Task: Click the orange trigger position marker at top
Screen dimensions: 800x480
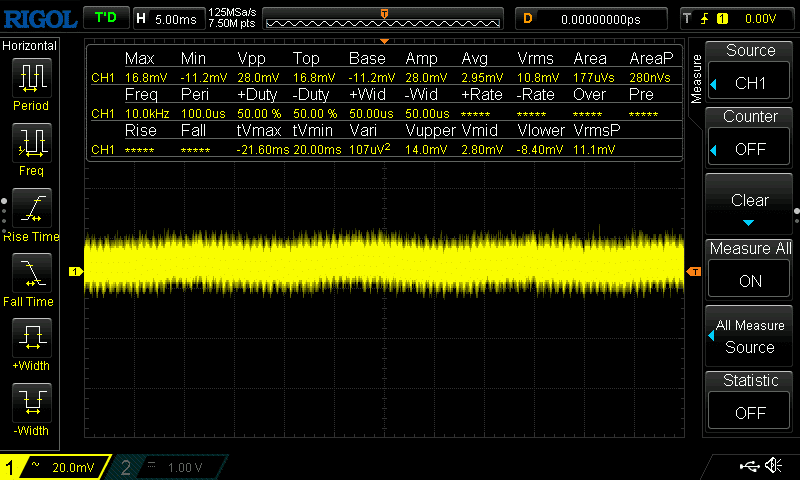Action: coord(384,12)
